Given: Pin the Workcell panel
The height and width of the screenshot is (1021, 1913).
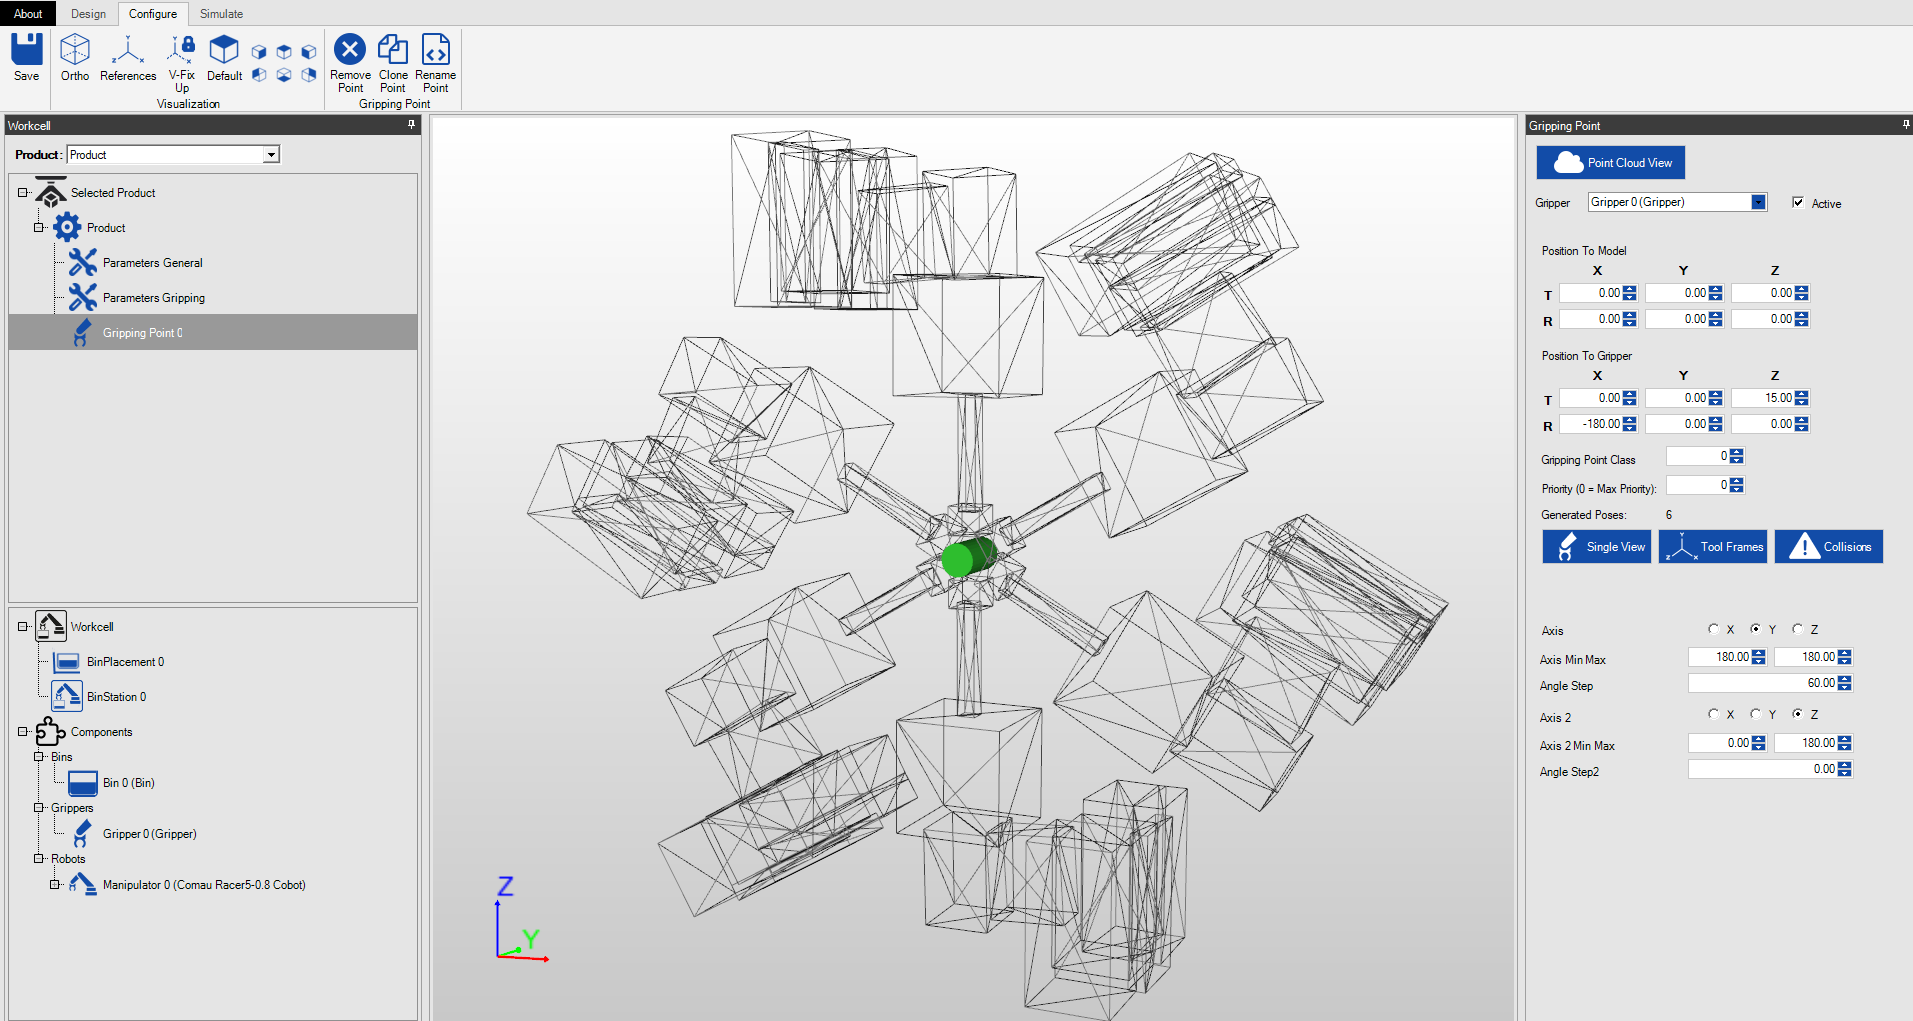Looking at the screenshot, I should tap(411, 125).
